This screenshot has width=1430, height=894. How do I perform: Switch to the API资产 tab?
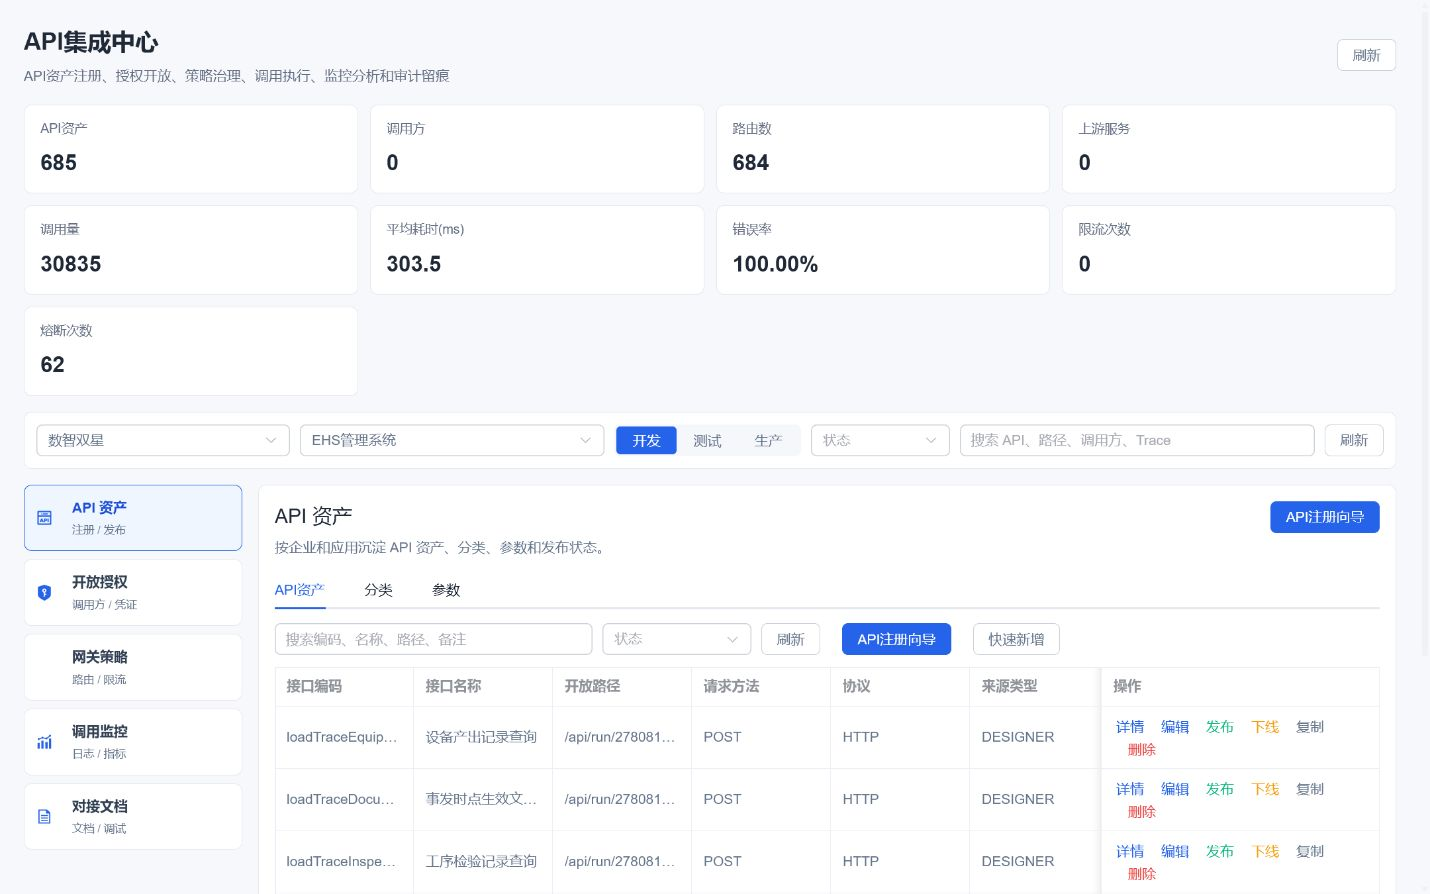pos(299,590)
